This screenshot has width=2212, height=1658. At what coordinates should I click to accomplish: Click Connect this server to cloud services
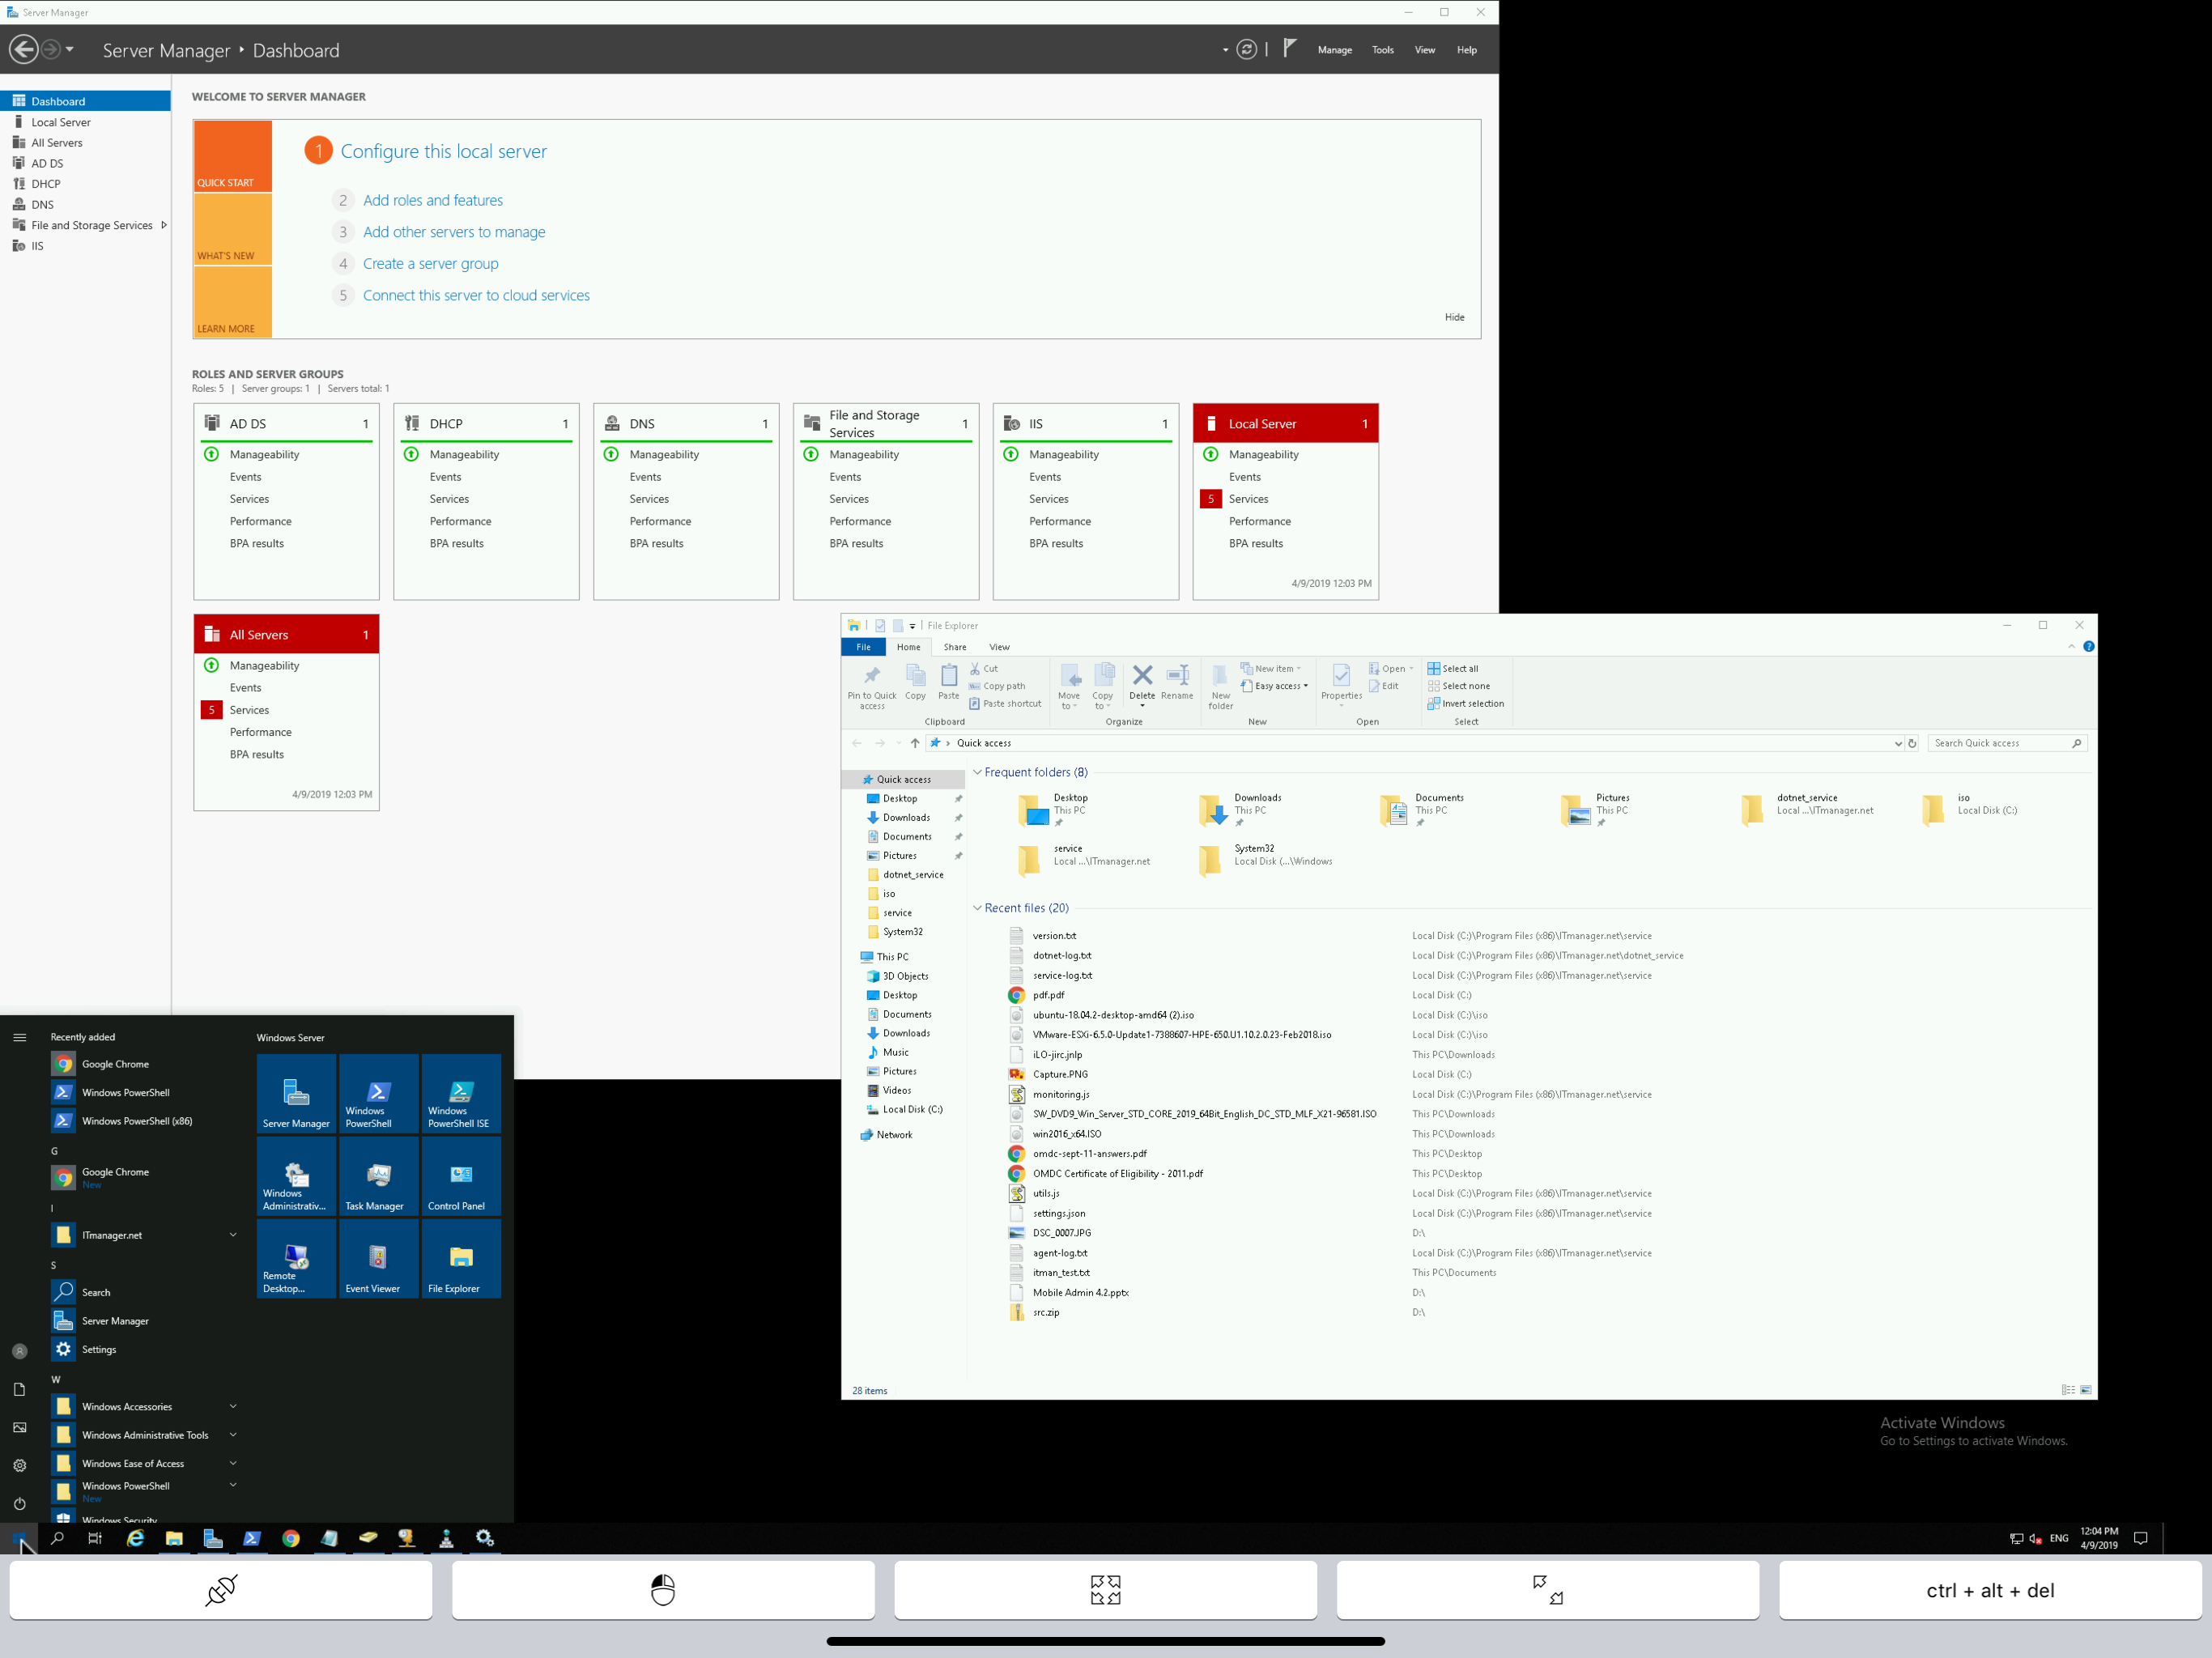coord(476,295)
